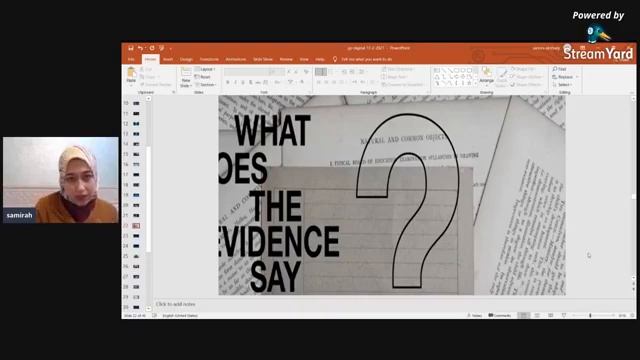The width and height of the screenshot is (640, 360).
Task: Open the Font Color picker
Action: pos(302,82)
